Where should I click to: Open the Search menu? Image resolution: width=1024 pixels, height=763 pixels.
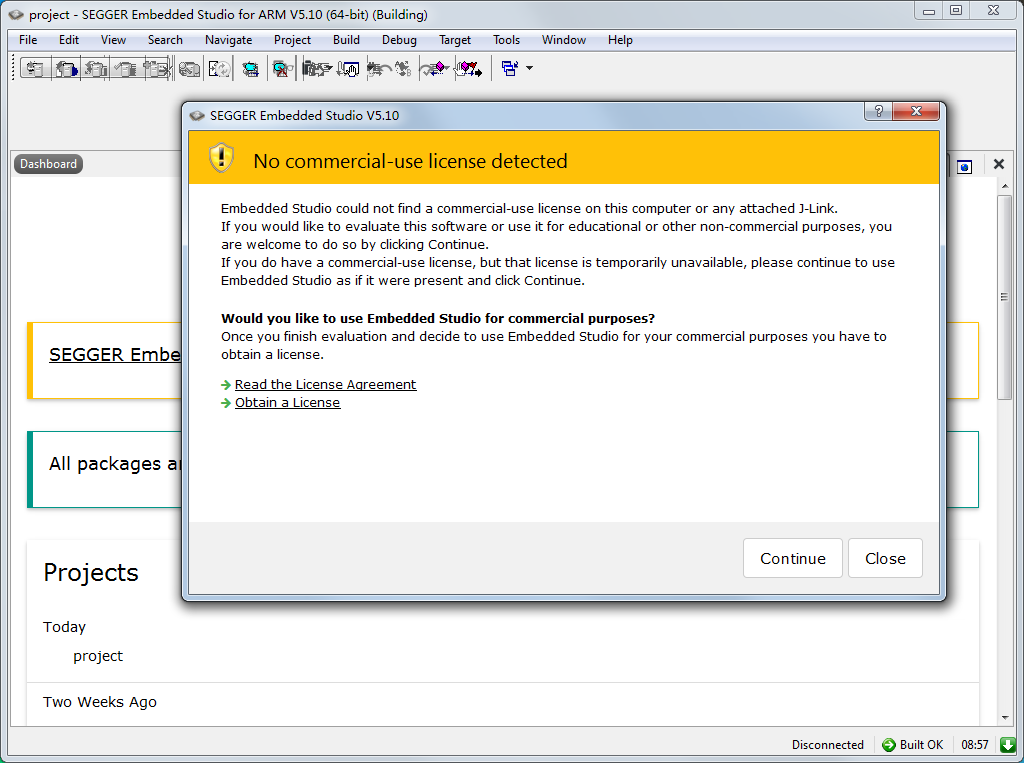(x=165, y=40)
